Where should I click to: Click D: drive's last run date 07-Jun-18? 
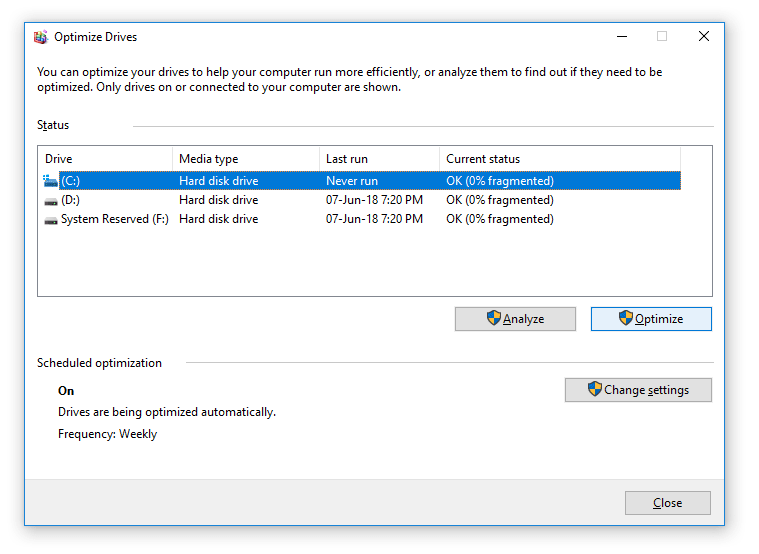click(x=374, y=200)
